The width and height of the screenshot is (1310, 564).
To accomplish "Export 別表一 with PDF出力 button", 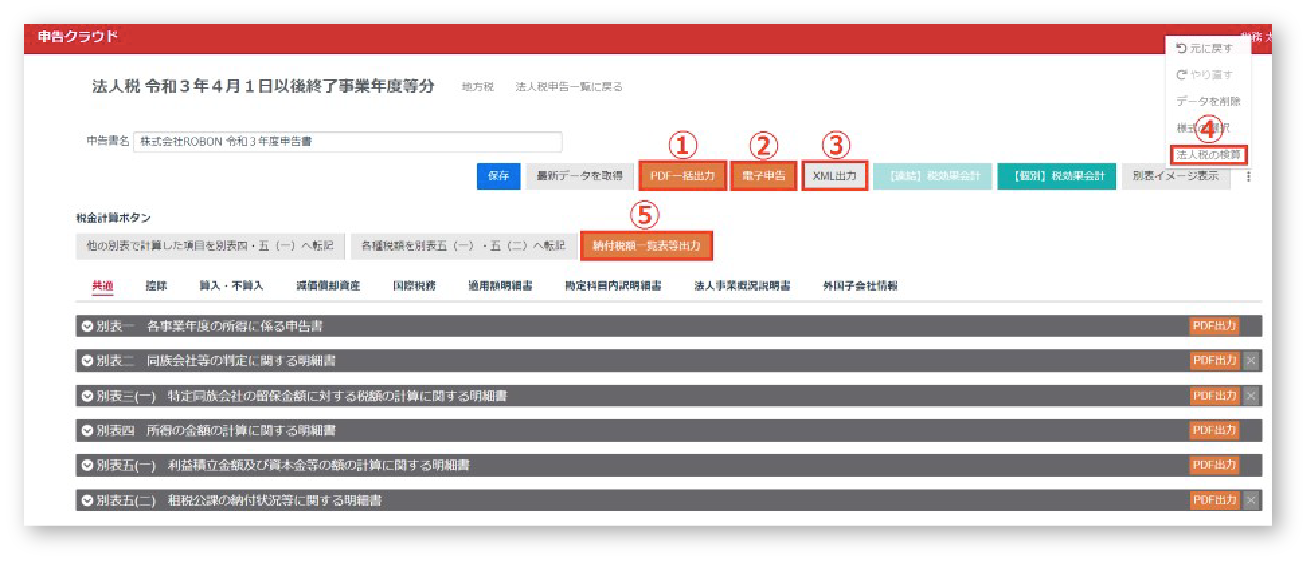I will pyautogui.click(x=1214, y=326).
